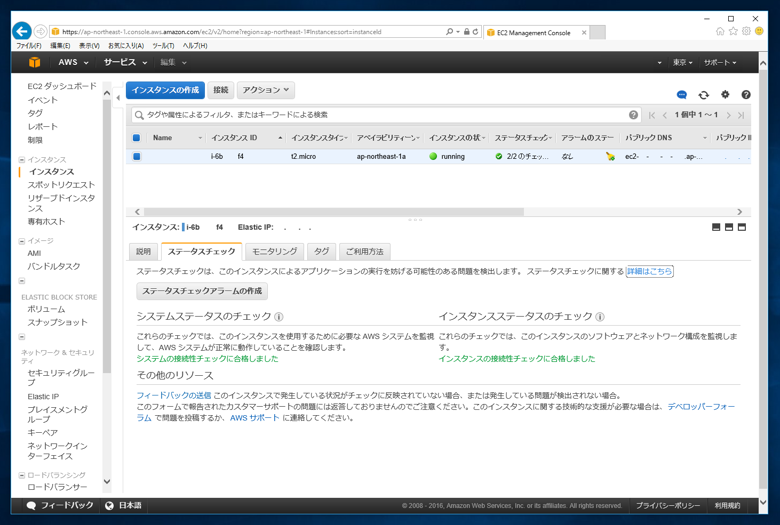The width and height of the screenshot is (780, 525).
Task: Open スポットリクエスト in the sidebar
Action: click(61, 185)
